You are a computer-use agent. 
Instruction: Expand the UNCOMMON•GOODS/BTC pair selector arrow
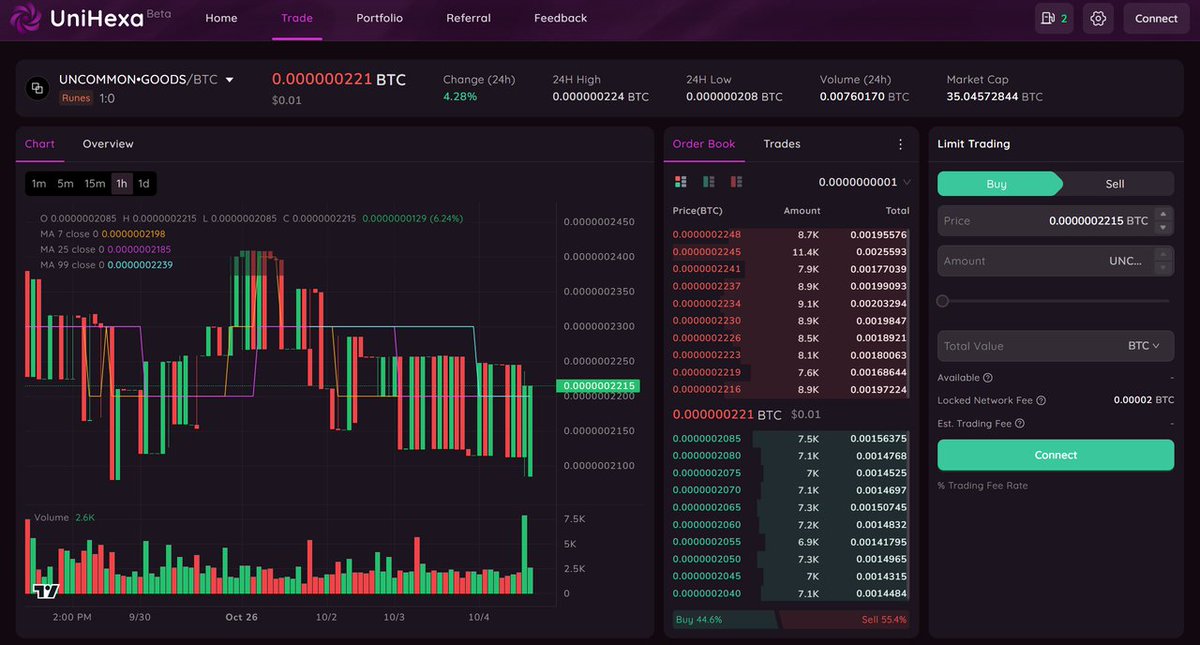tap(229, 80)
